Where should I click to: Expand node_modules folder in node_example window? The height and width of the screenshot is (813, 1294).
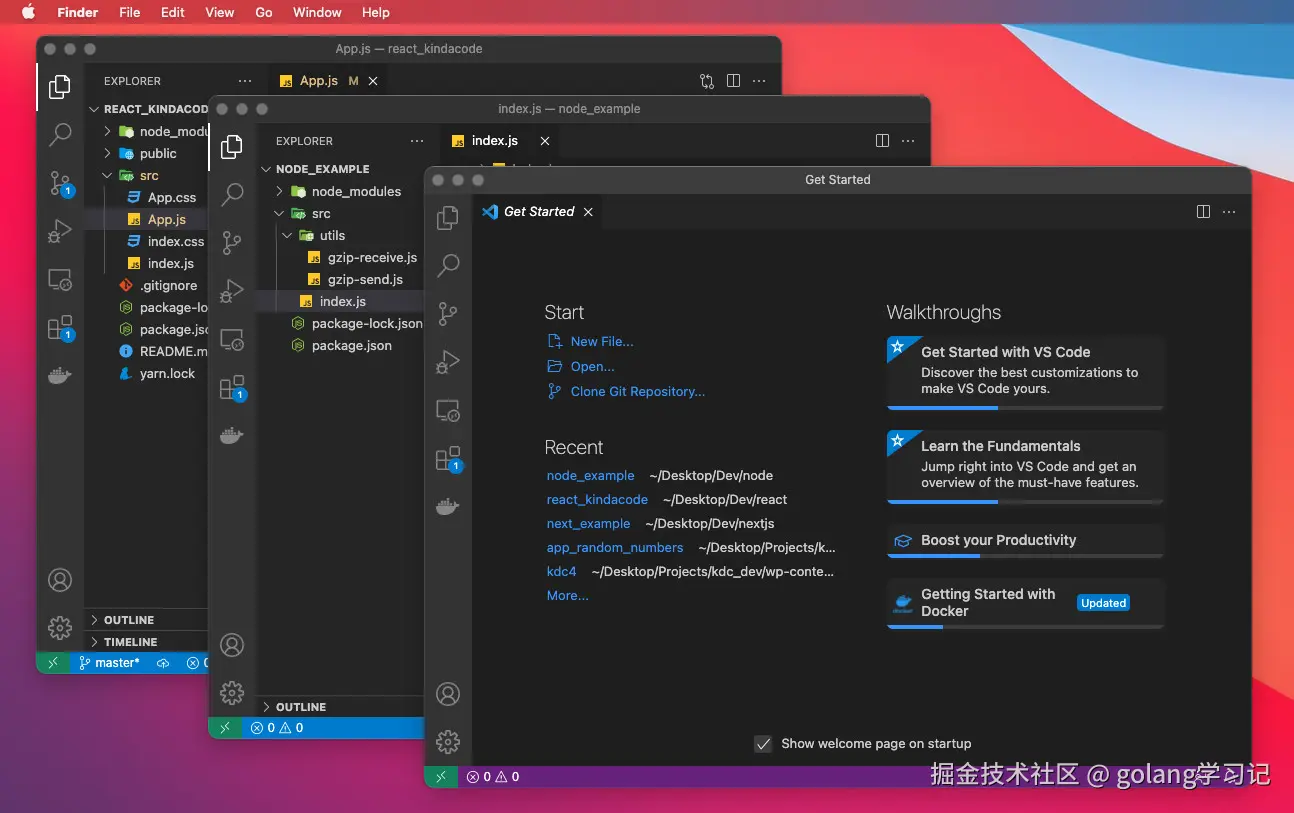(x=281, y=191)
